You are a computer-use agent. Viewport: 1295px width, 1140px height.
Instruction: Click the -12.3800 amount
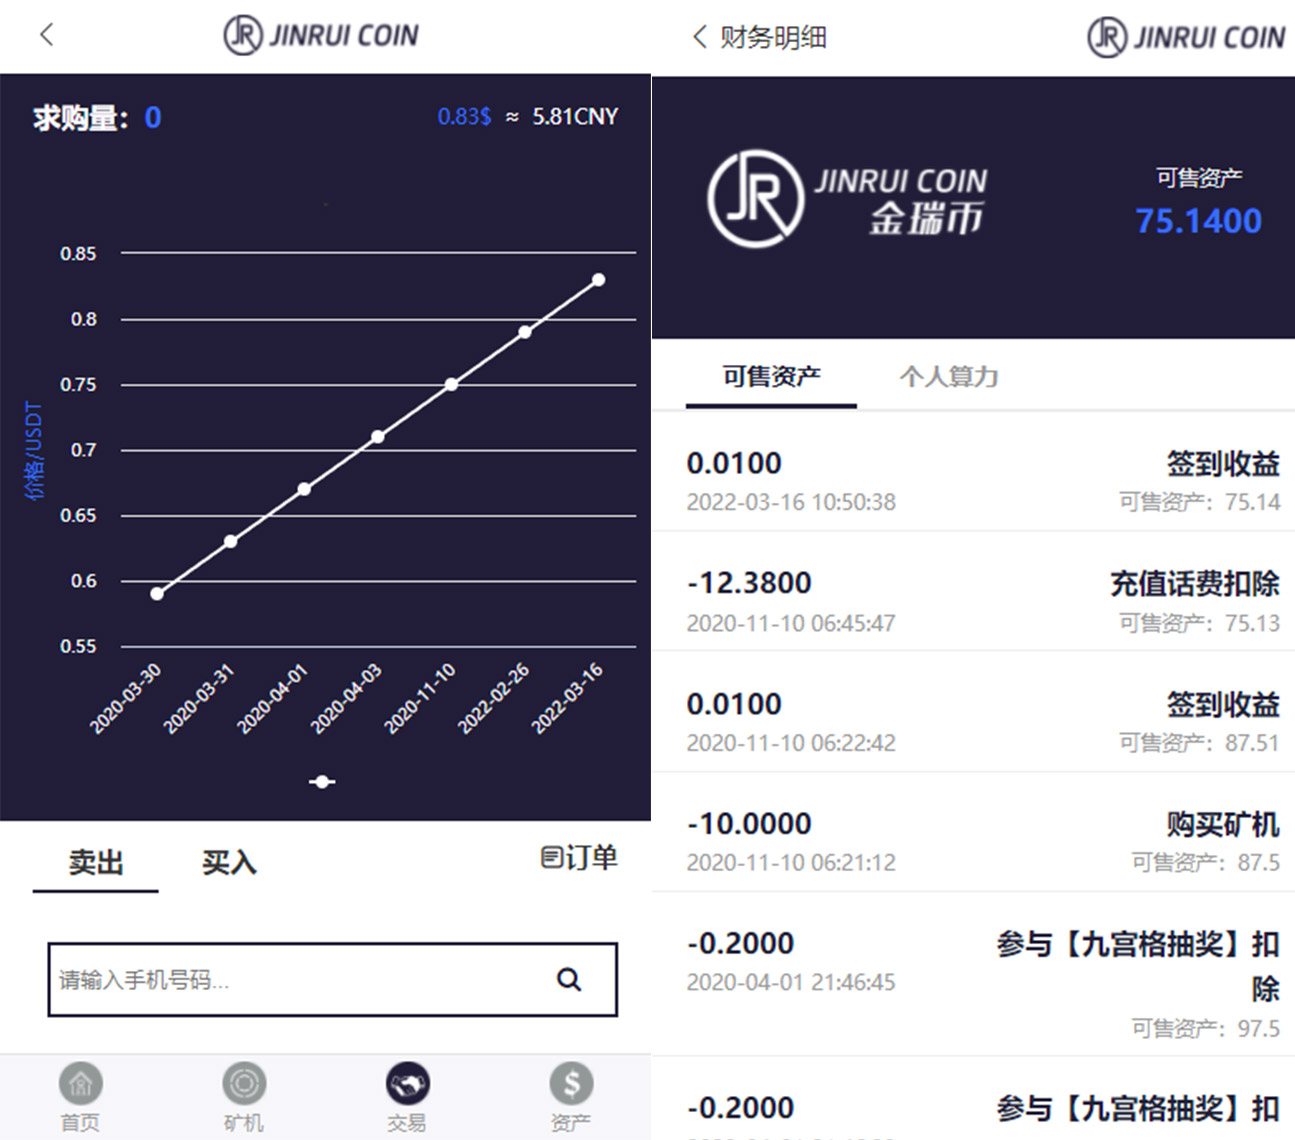[x=749, y=583]
